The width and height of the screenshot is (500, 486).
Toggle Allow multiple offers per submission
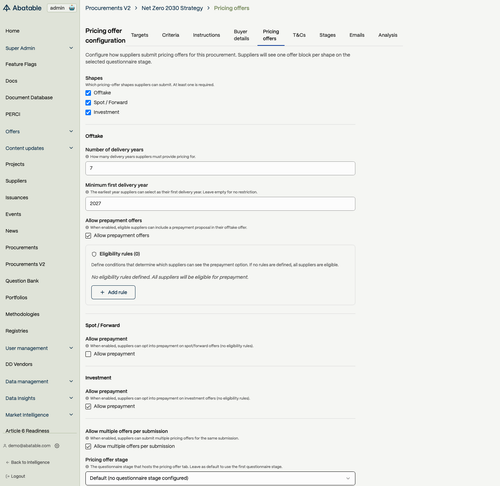[88, 446]
